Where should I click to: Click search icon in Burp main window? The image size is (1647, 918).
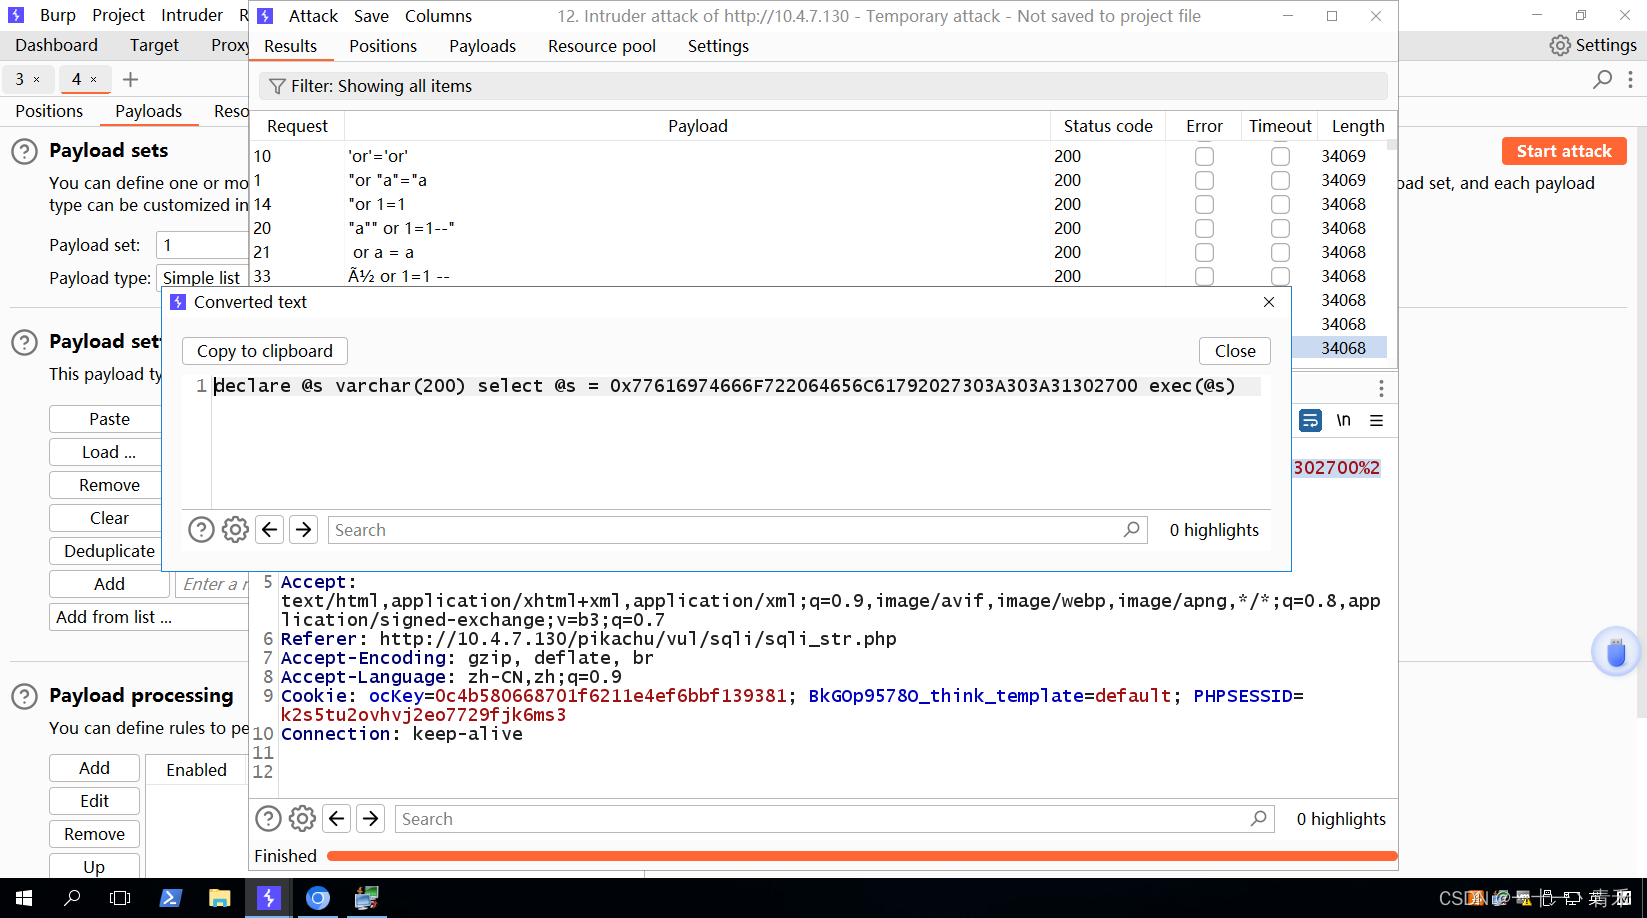pos(1602,79)
